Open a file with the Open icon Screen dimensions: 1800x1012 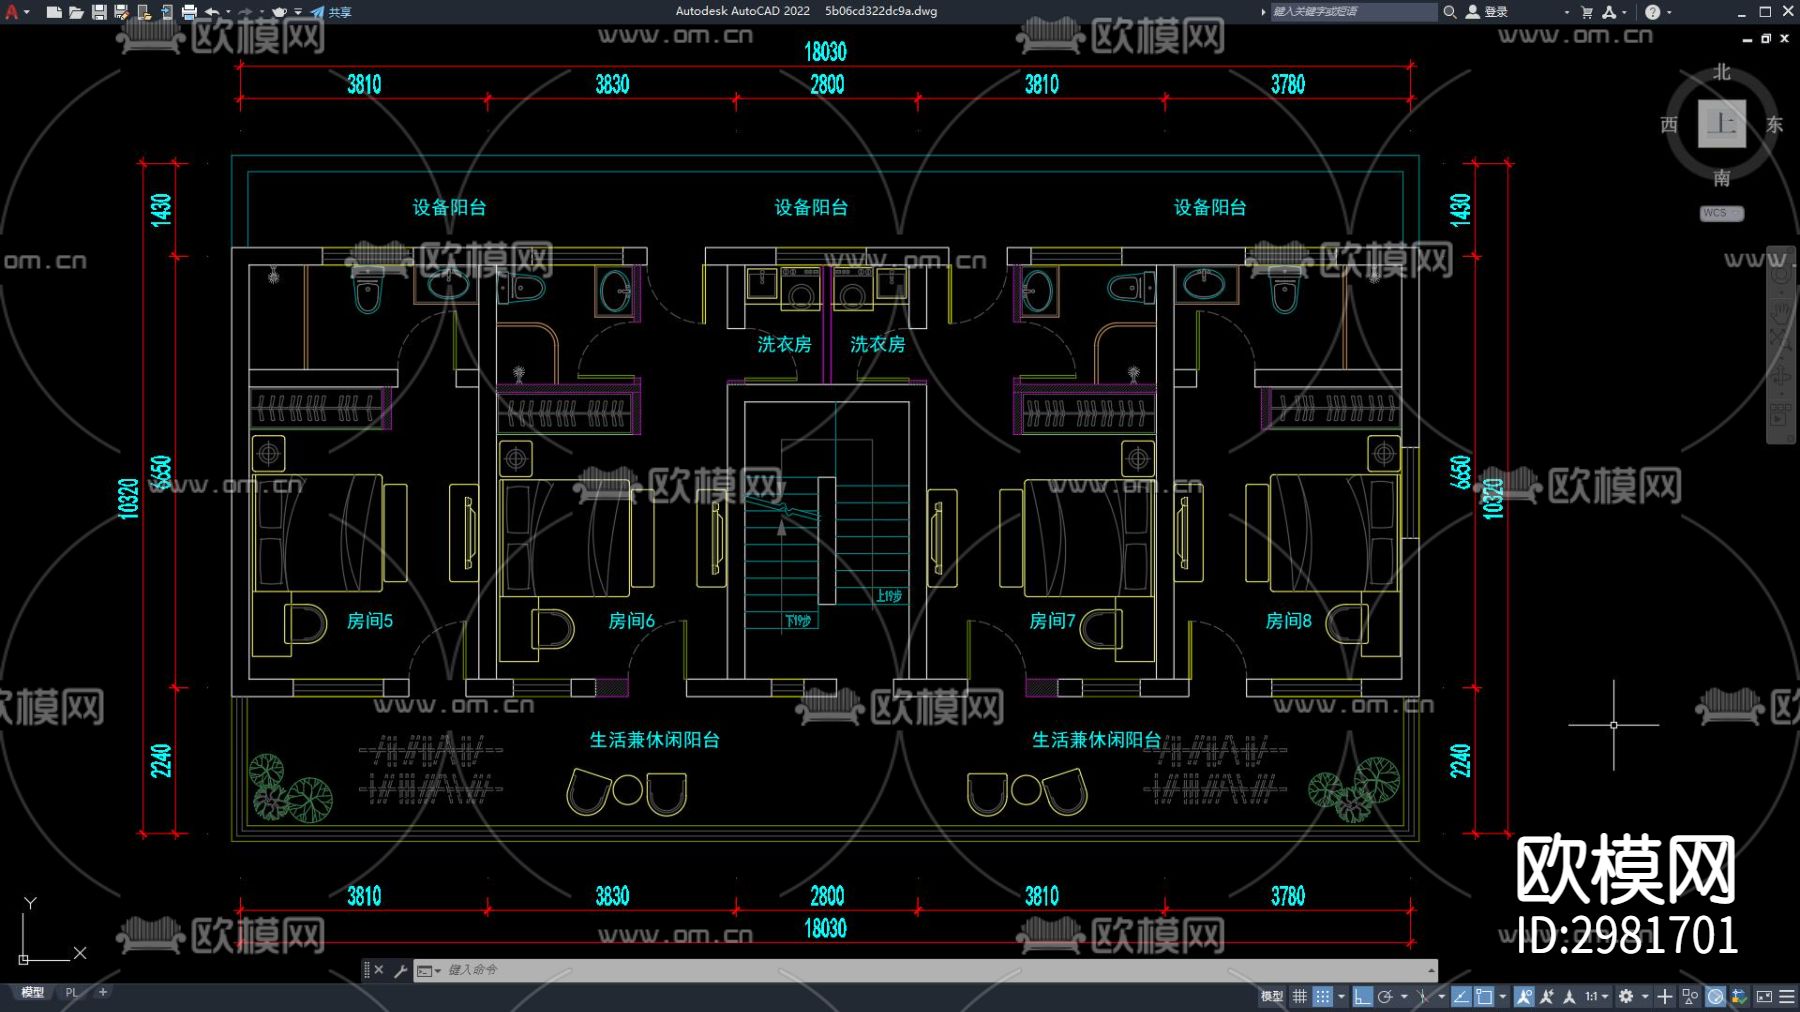[76, 12]
